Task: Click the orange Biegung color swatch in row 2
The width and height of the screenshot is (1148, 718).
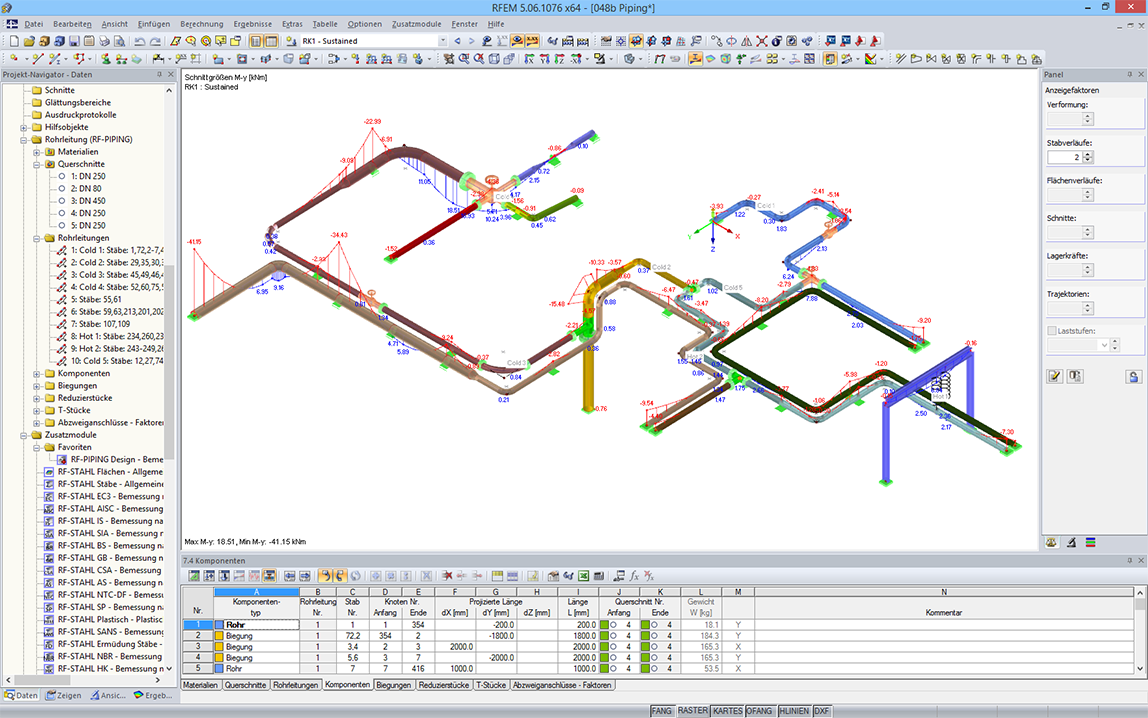Action: point(219,636)
